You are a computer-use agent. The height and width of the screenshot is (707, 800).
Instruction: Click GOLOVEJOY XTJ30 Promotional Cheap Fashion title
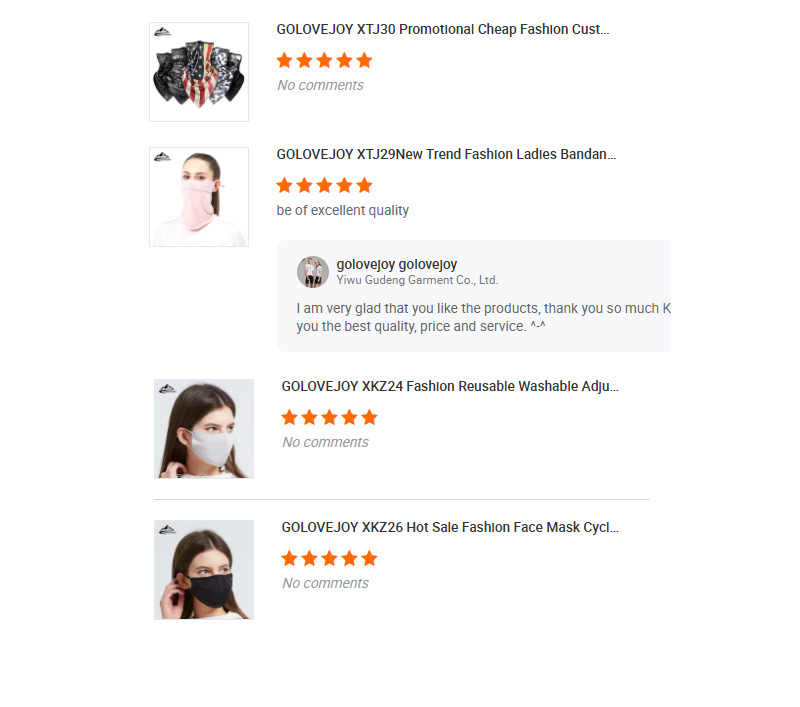(x=443, y=30)
